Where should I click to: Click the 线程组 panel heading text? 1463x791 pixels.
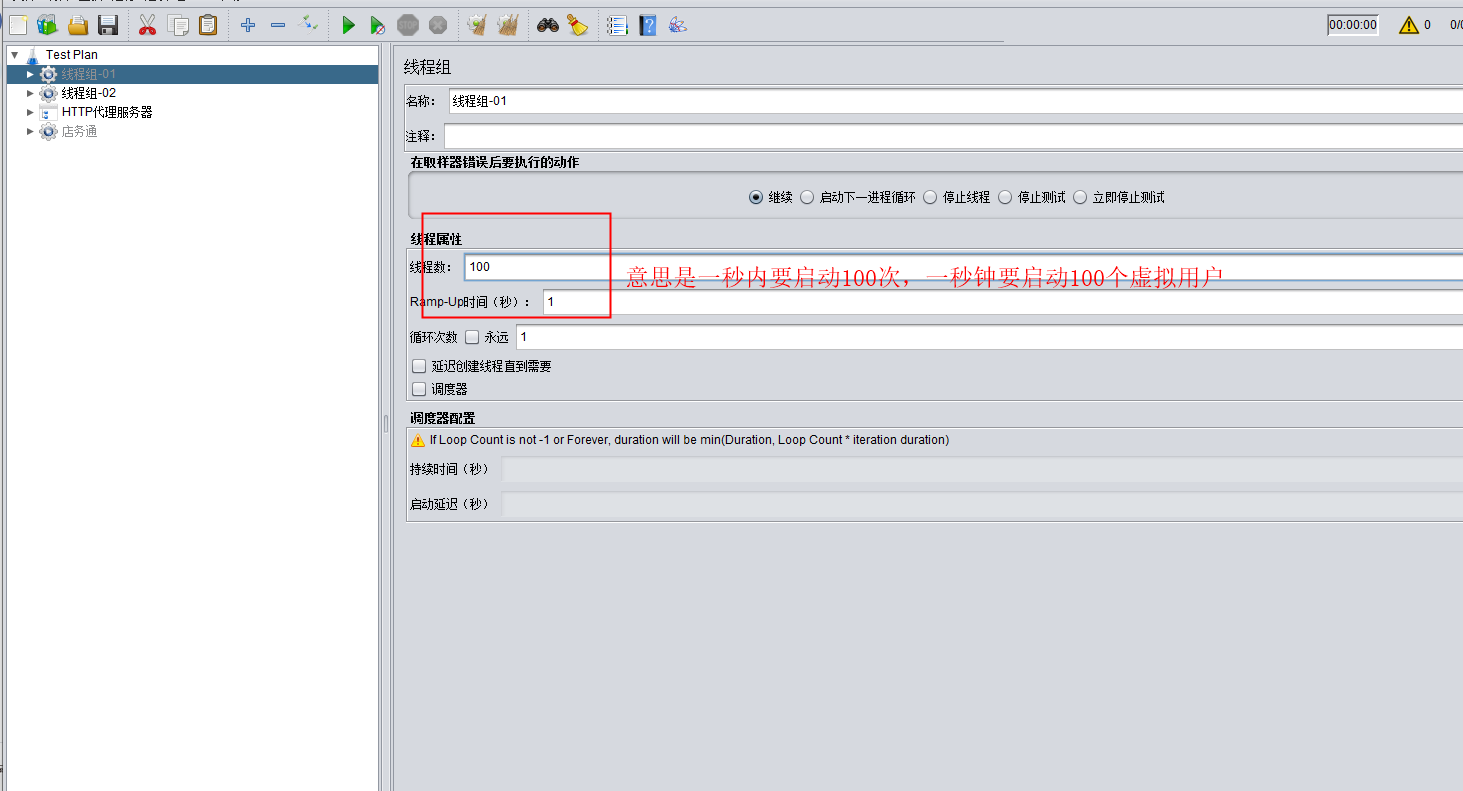[x=427, y=67]
